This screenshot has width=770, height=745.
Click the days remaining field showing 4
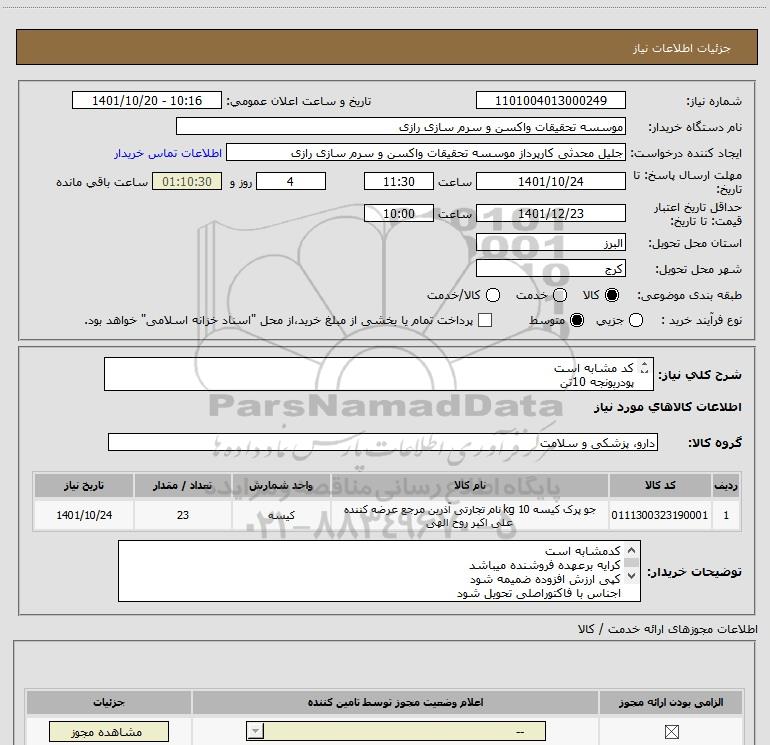[291, 181]
